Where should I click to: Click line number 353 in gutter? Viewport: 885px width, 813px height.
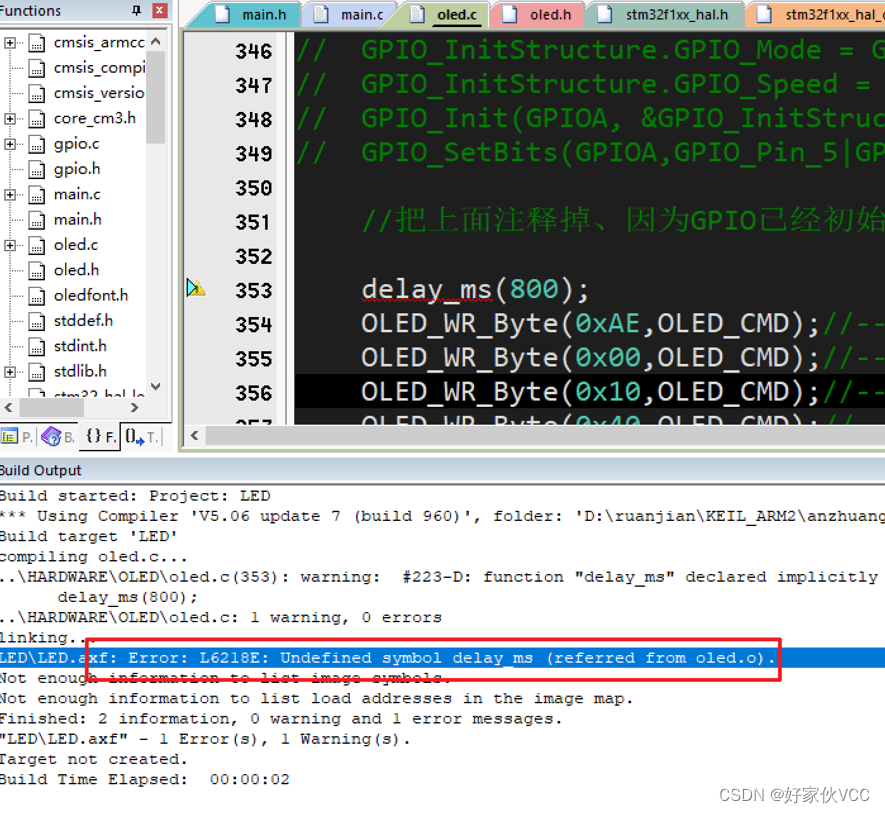pyautogui.click(x=253, y=290)
